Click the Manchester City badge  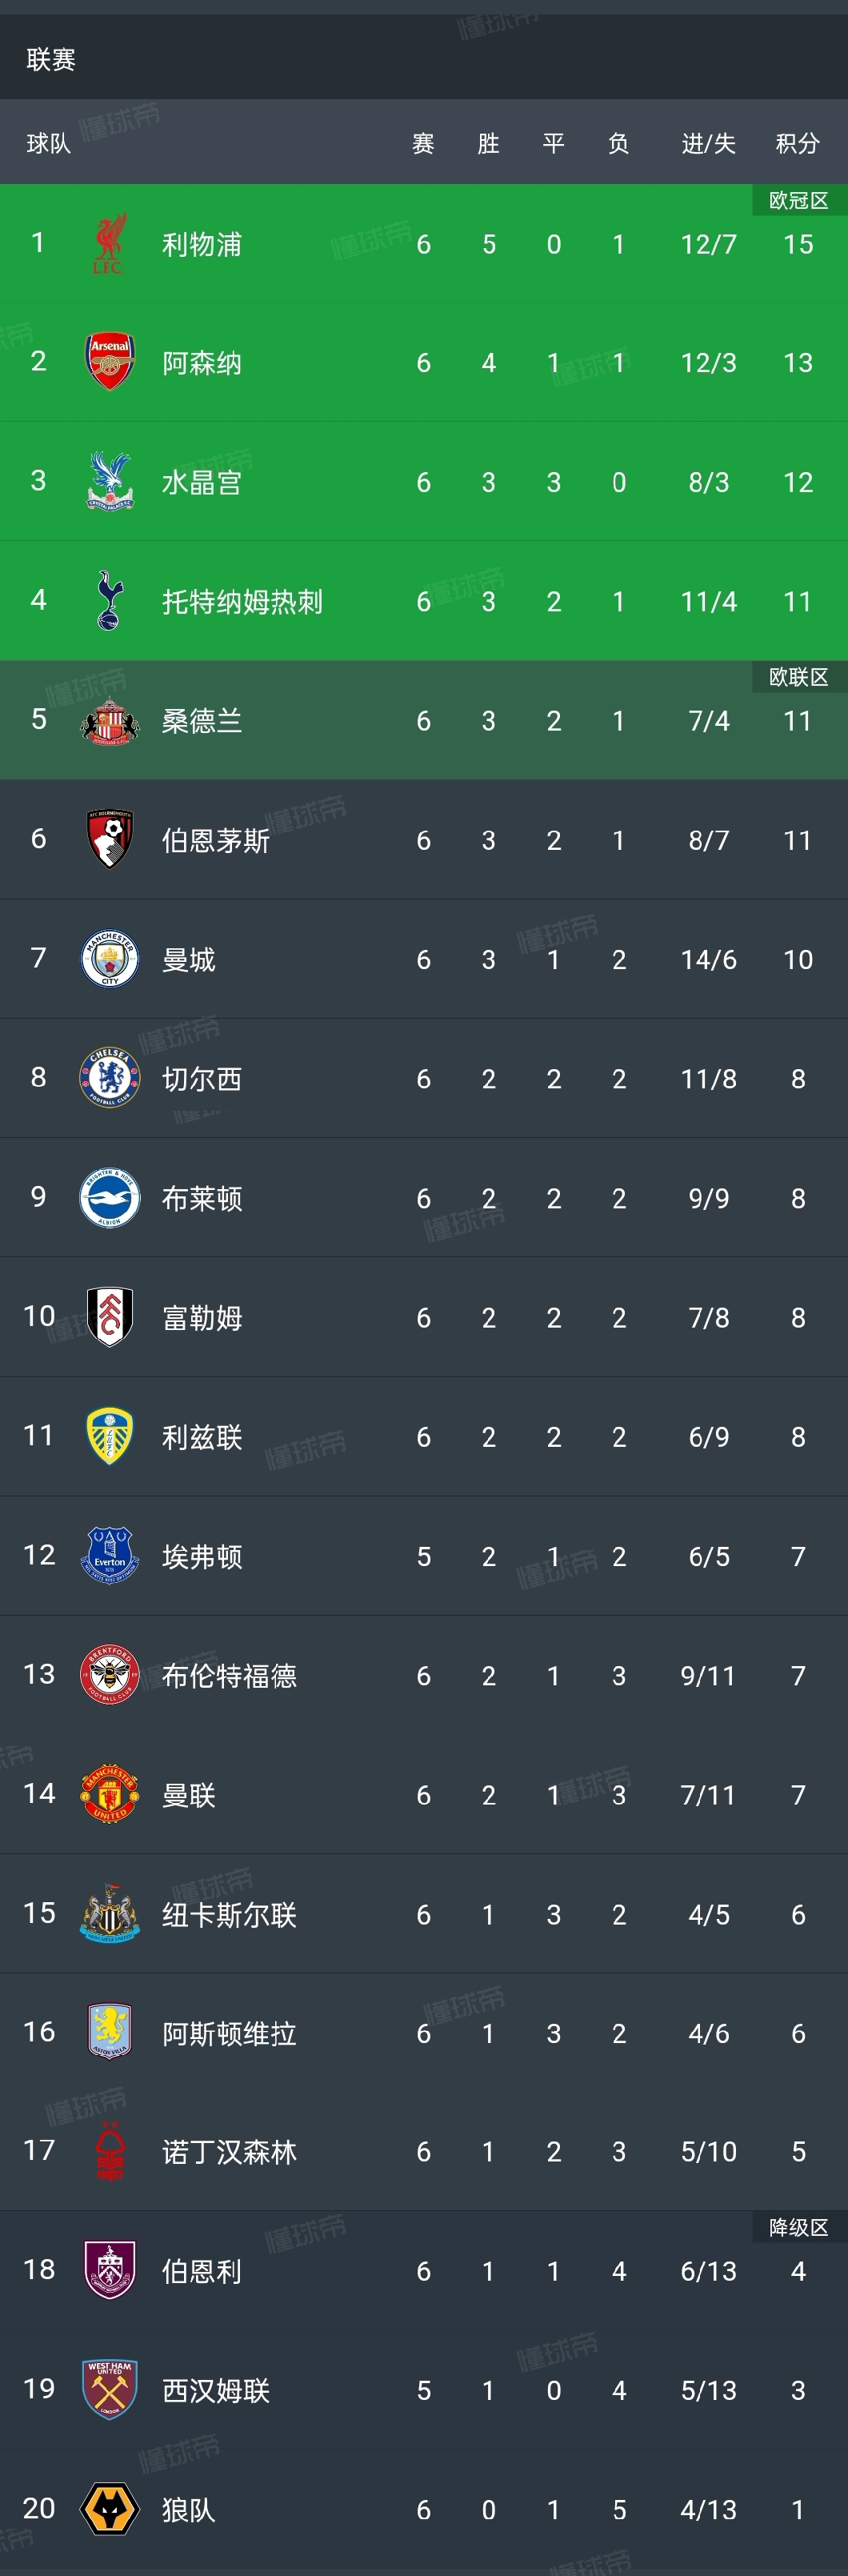coord(109,959)
